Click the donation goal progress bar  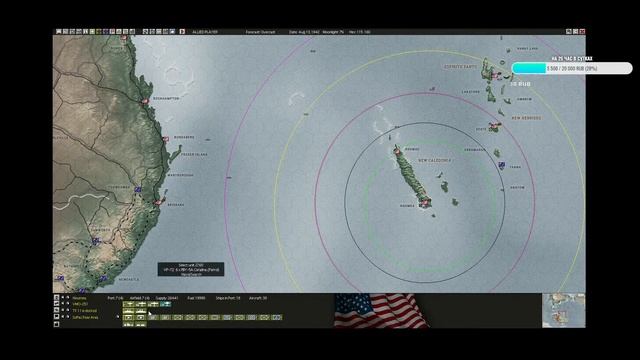coord(572,68)
